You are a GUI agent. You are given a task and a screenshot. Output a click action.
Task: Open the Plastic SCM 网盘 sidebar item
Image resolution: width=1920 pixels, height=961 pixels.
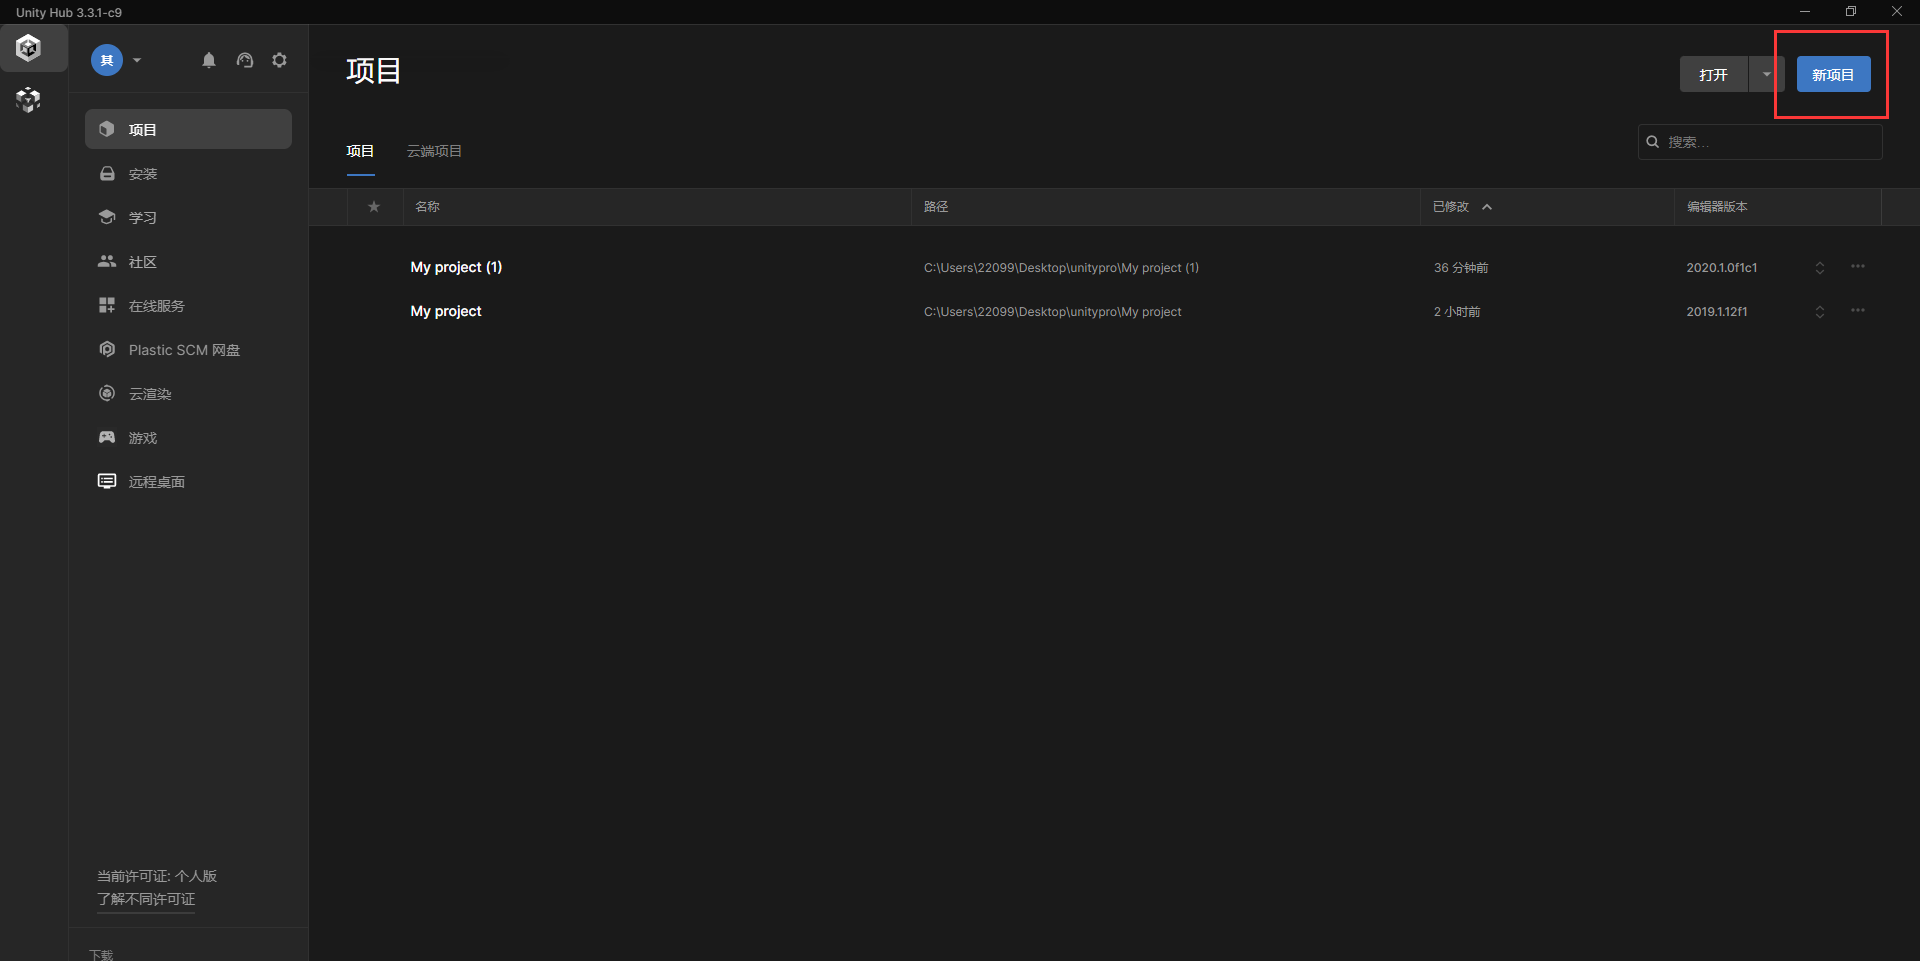[184, 350]
